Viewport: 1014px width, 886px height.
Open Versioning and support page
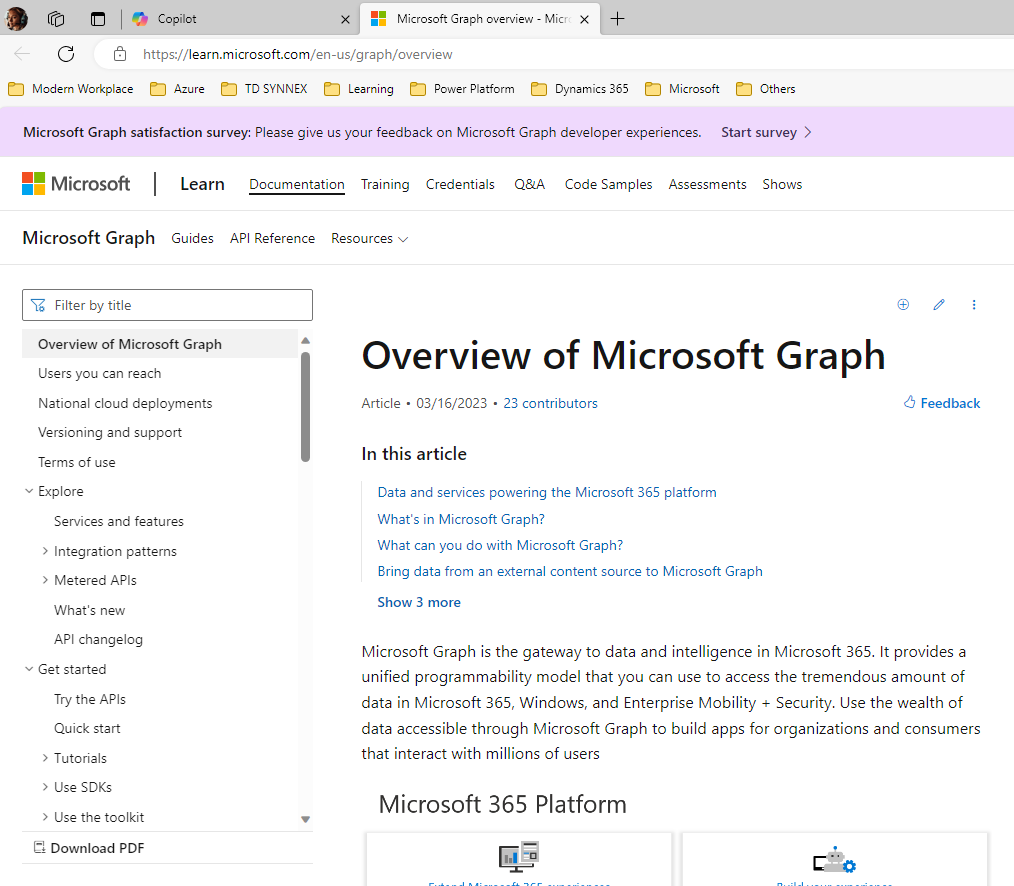[110, 432]
